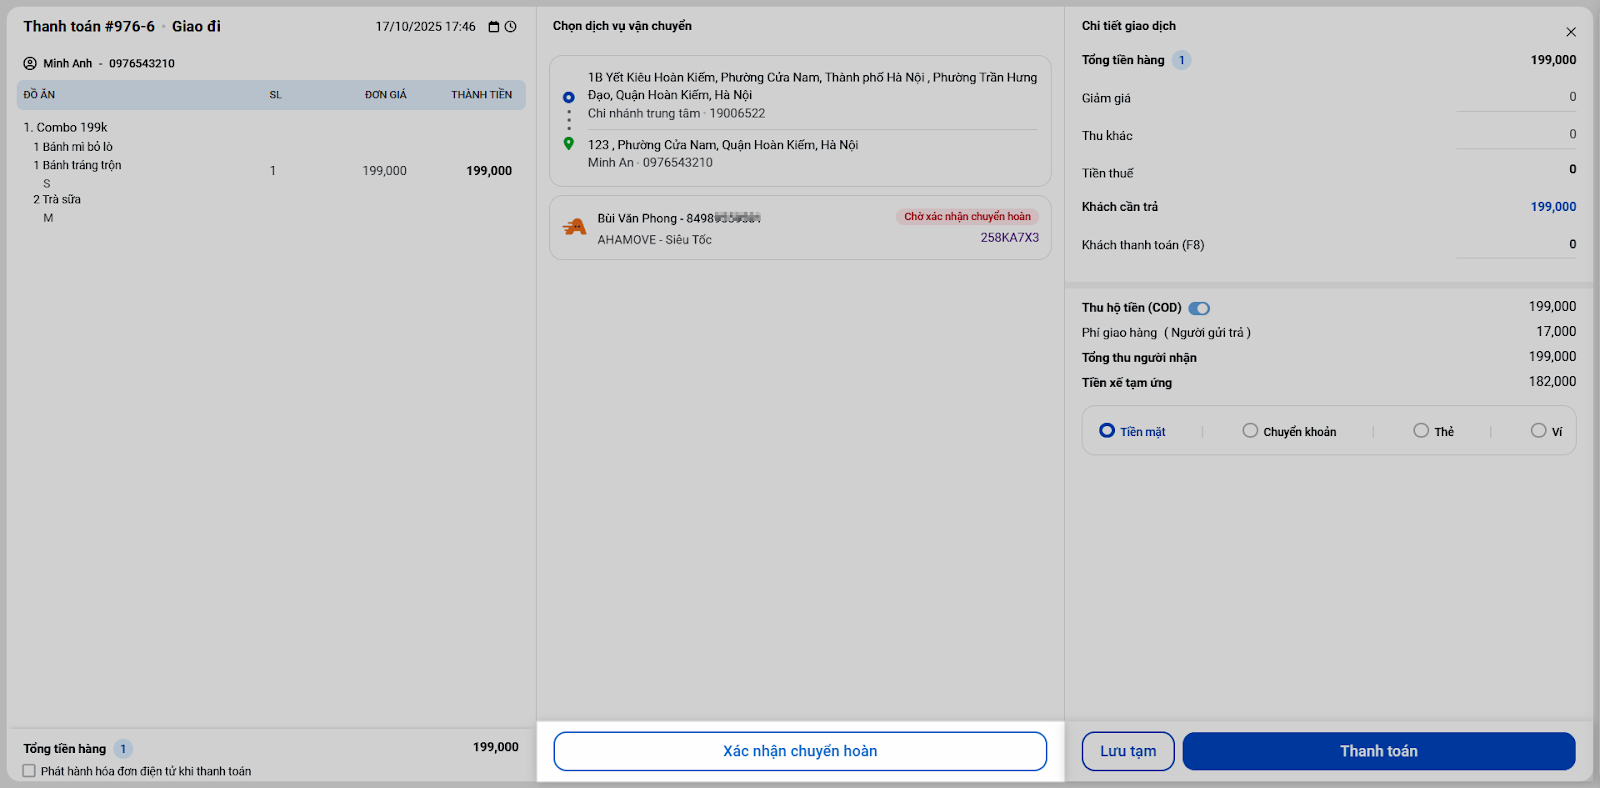
Task: Open the clock time picker icon
Action: coord(511,27)
